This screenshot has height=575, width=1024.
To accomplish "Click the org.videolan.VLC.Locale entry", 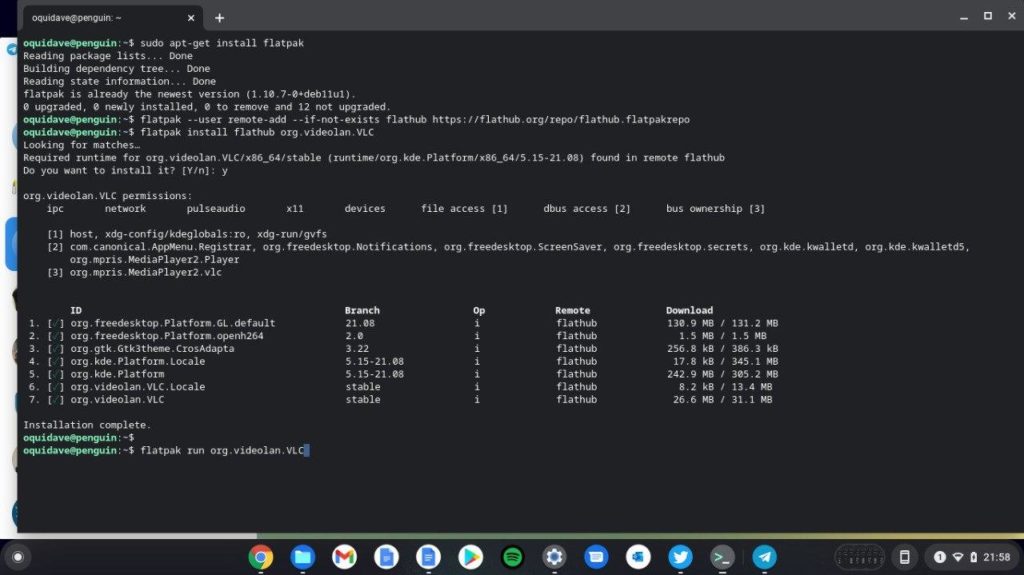I will click(x=138, y=387).
